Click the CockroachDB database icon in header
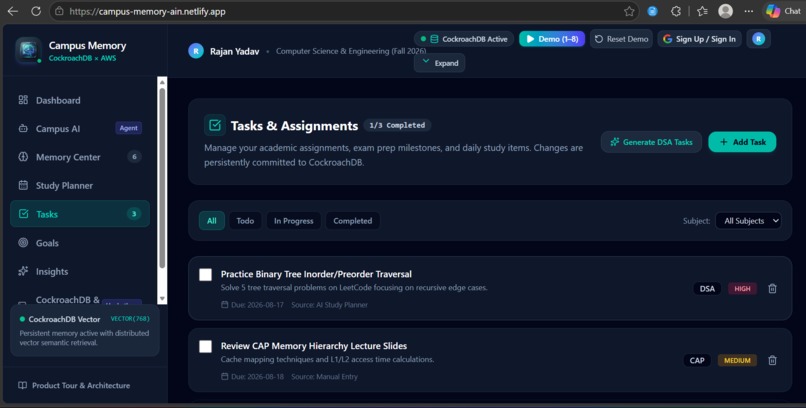806x408 pixels. pos(434,39)
